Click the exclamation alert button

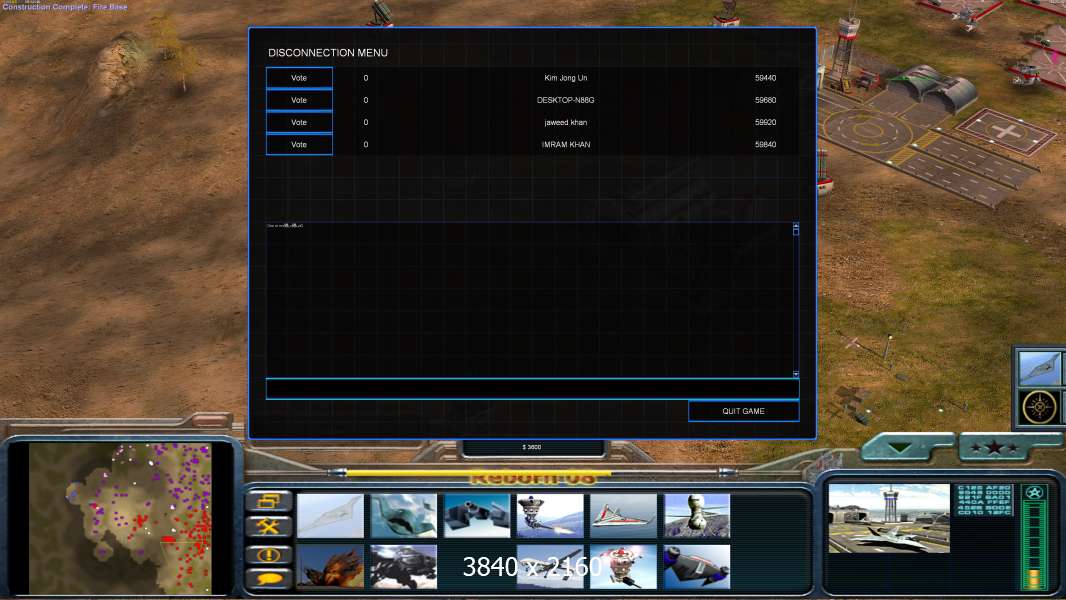pyautogui.click(x=269, y=555)
